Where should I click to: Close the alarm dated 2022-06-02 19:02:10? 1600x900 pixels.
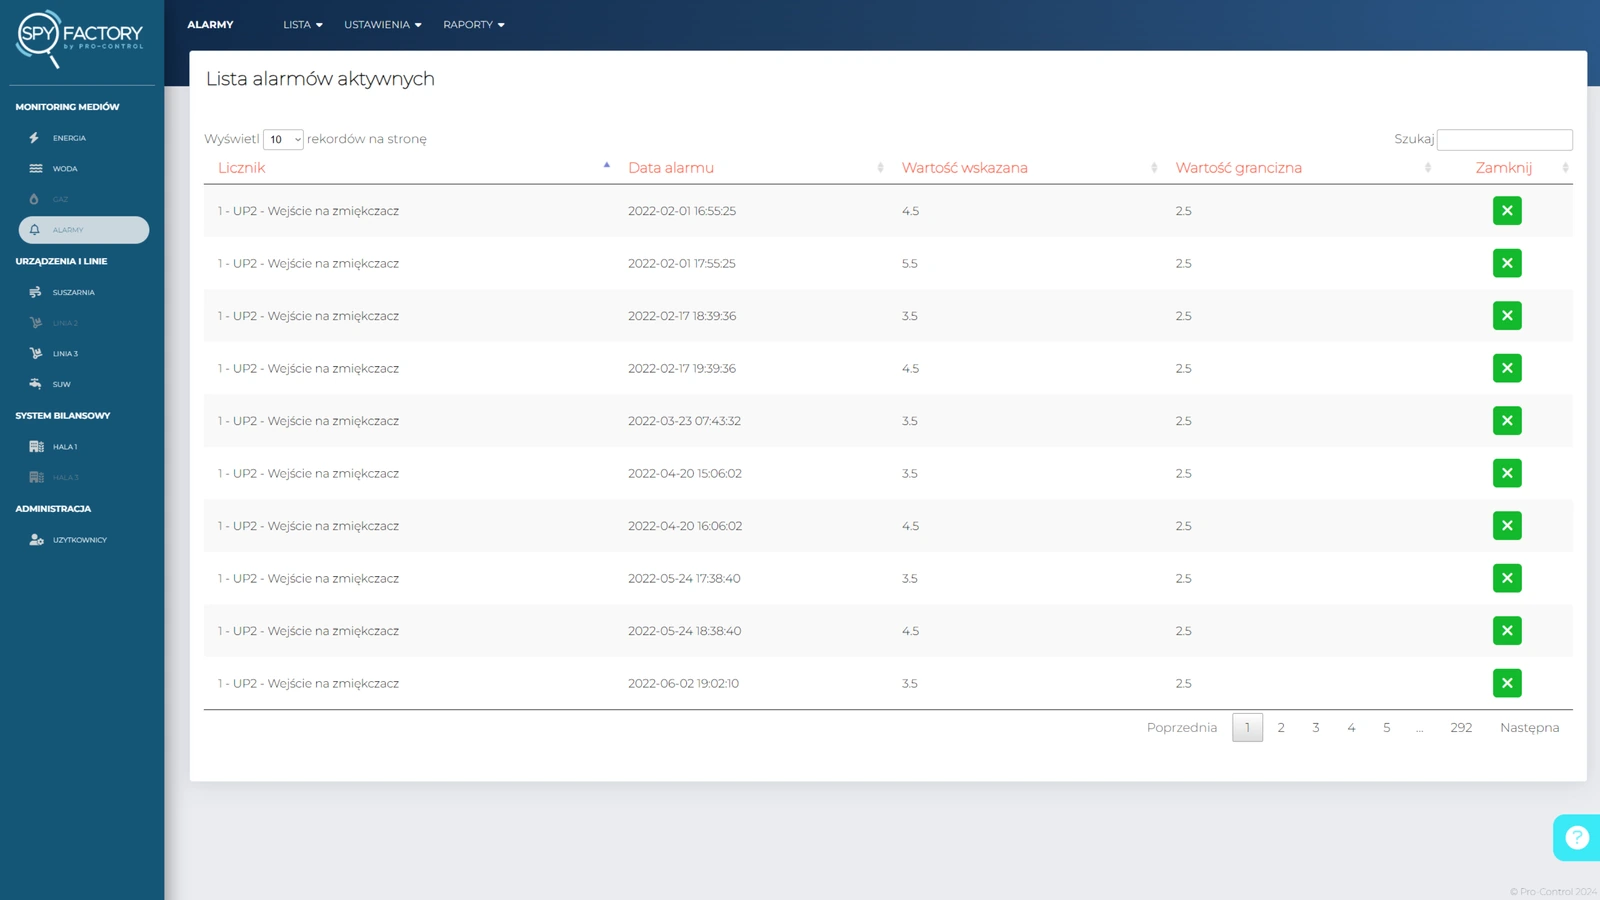(x=1506, y=684)
